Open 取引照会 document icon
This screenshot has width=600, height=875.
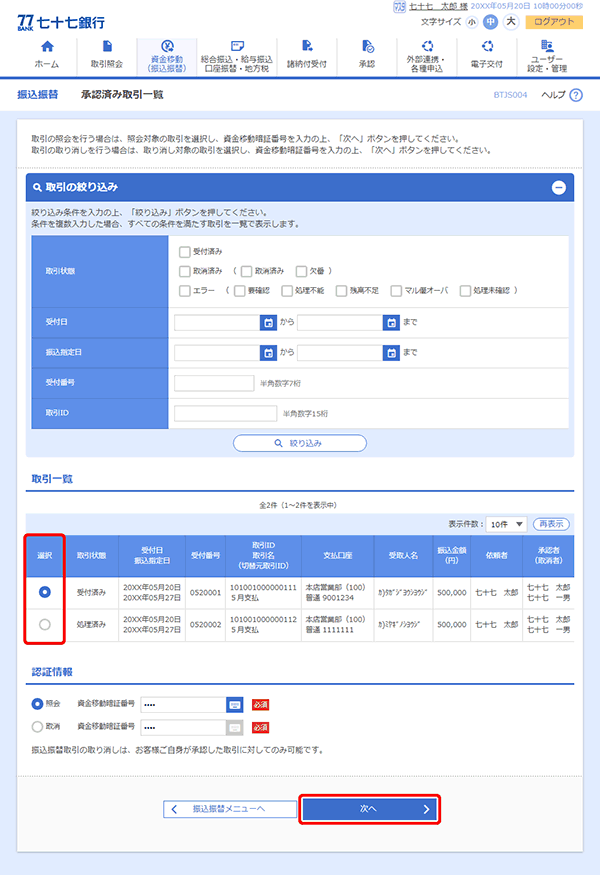click(x=107, y=46)
